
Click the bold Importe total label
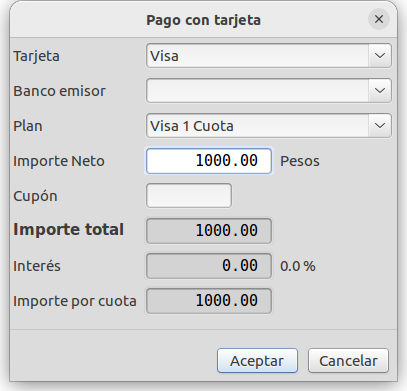click(68, 230)
